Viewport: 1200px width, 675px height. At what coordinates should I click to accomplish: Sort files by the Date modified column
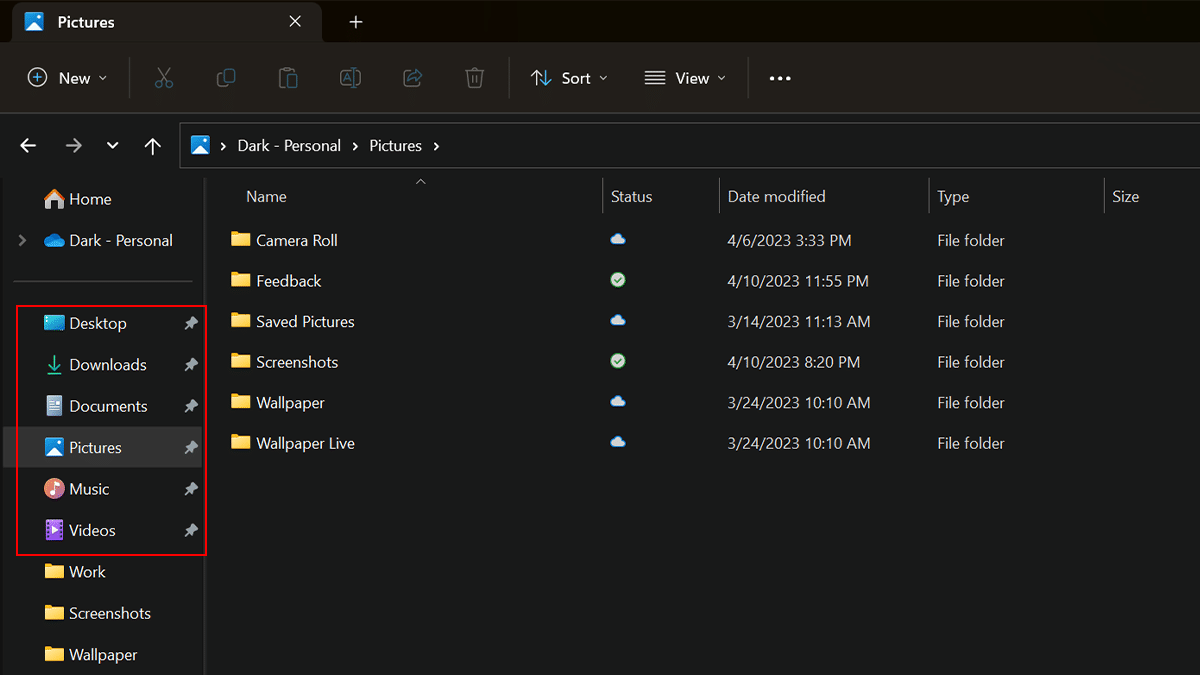776,196
